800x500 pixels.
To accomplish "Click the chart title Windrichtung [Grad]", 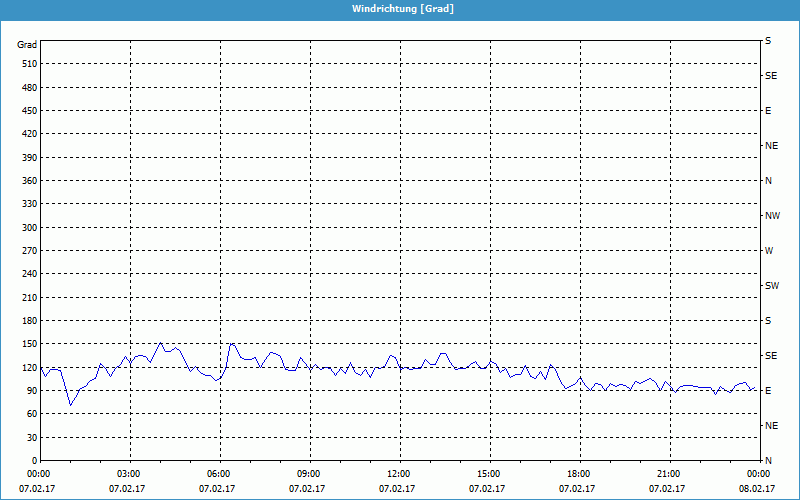I will [399, 8].
